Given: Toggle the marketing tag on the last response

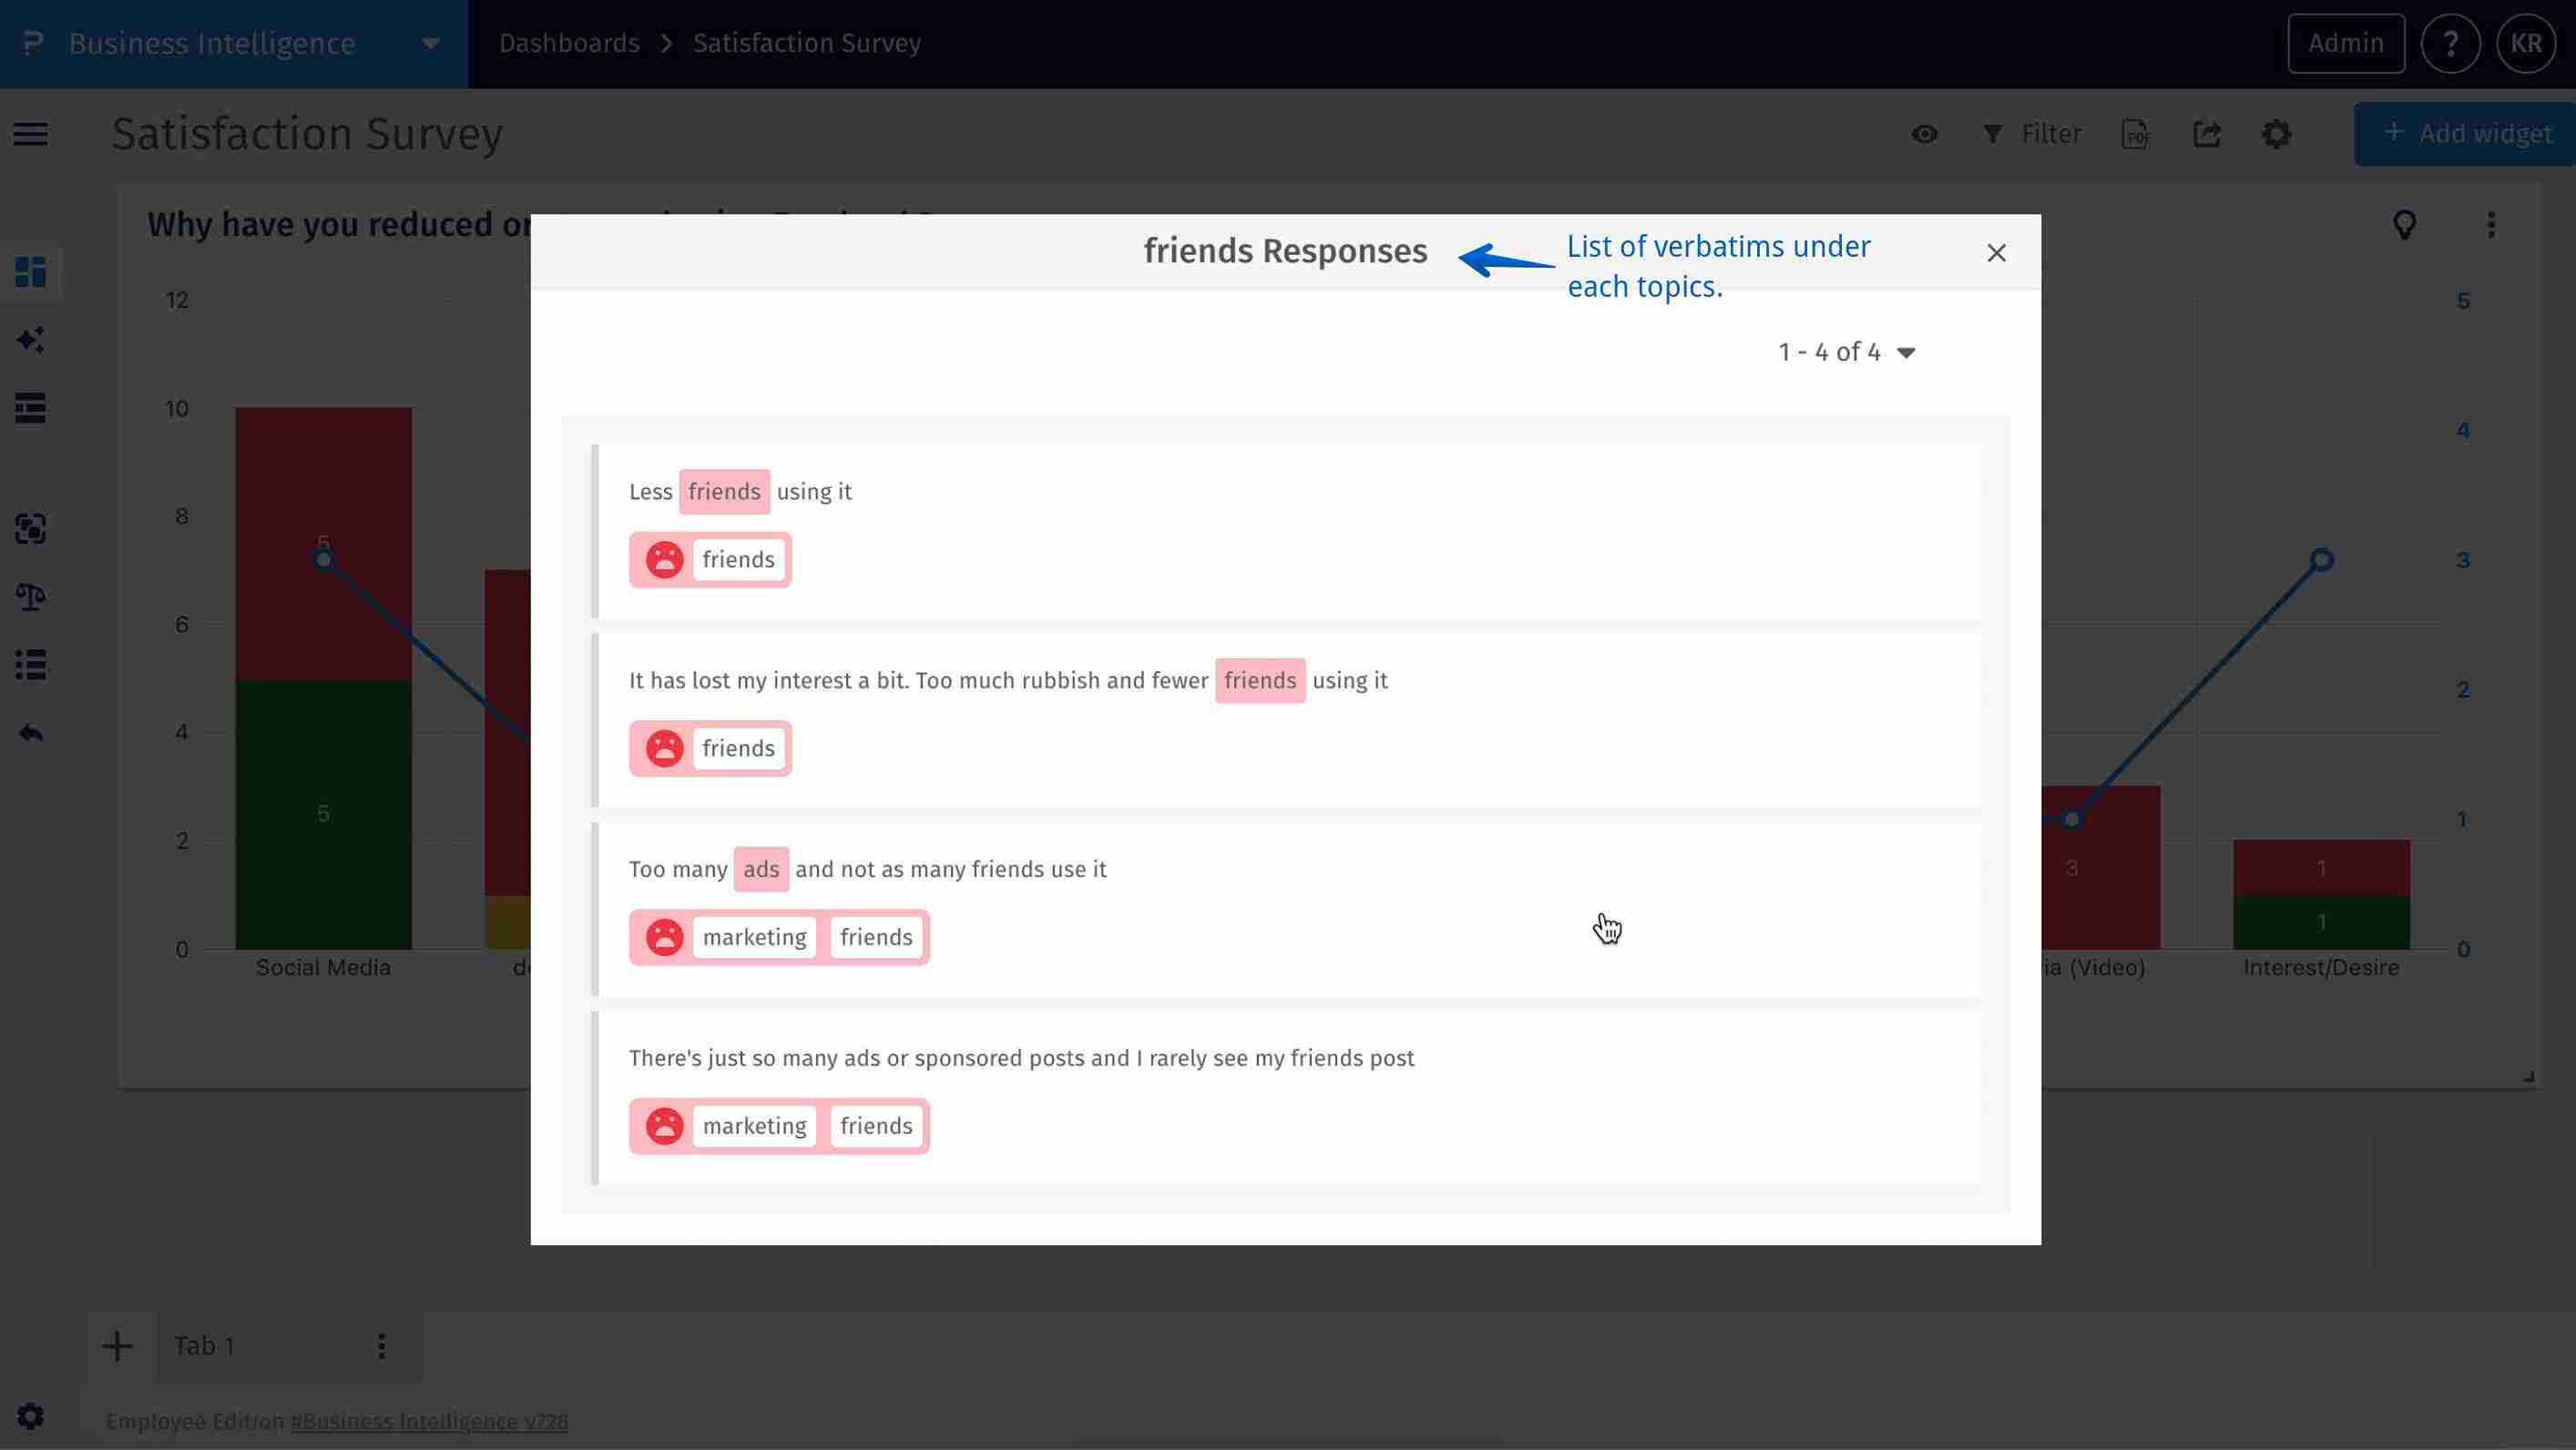Looking at the screenshot, I should click(755, 1125).
